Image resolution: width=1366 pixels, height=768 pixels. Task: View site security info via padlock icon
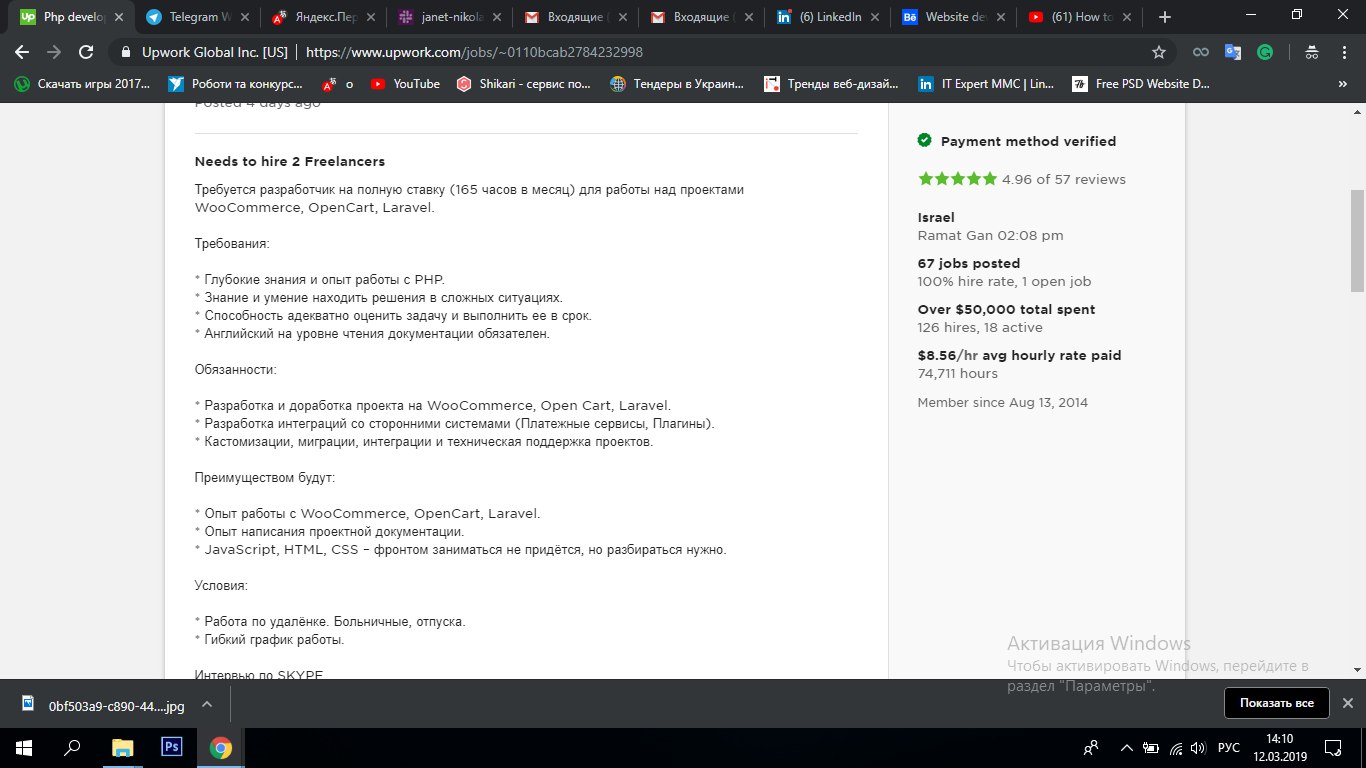(x=126, y=52)
